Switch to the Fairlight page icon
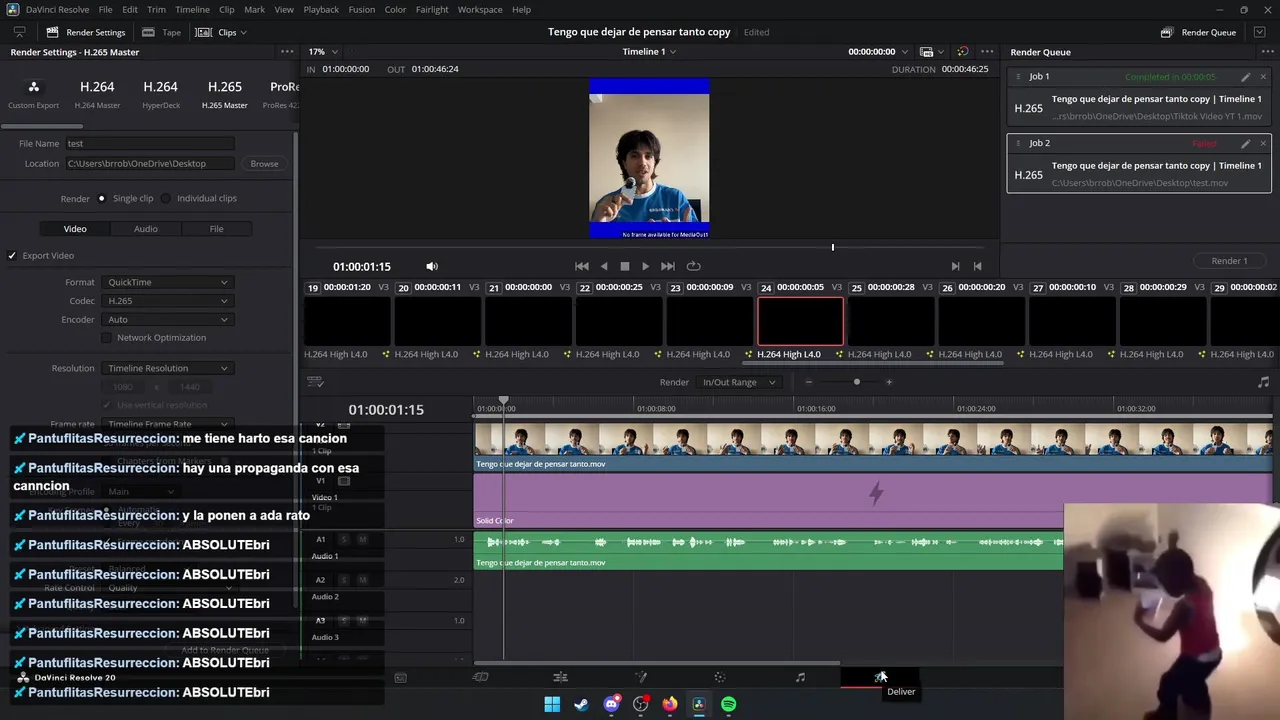 click(800, 677)
